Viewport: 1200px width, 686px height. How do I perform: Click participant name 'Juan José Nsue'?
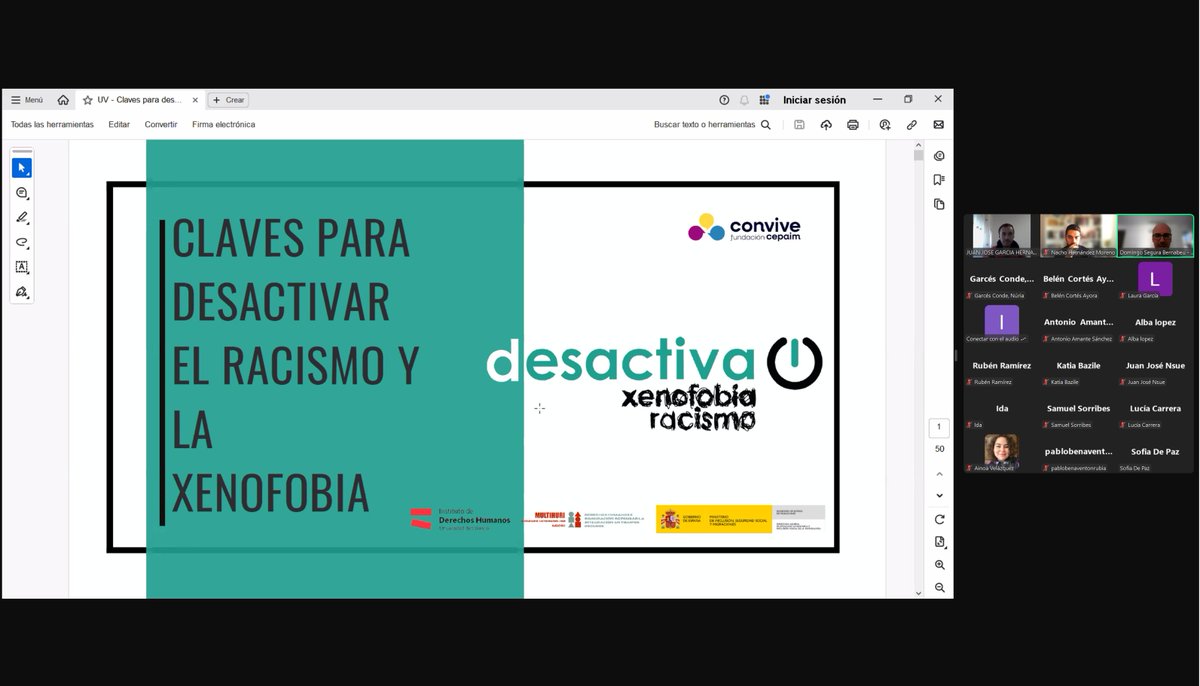pyautogui.click(x=1155, y=365)
